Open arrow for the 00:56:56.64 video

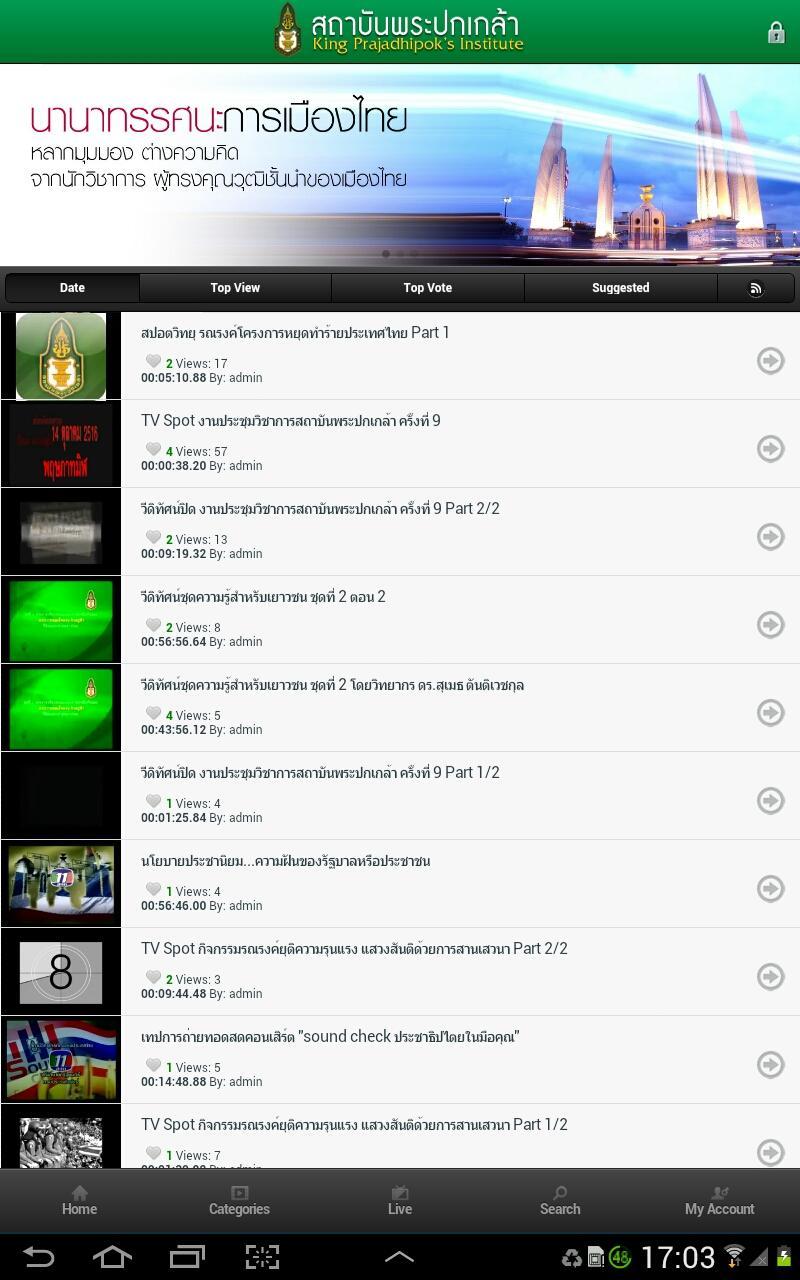click(x=770, y=624)
